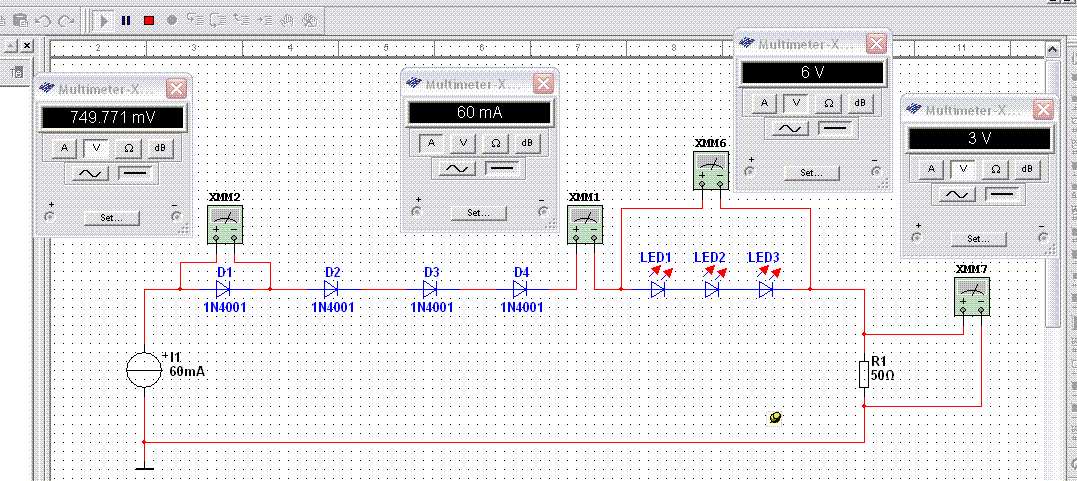Run the simulation with the play button

(x=104, y=21)
